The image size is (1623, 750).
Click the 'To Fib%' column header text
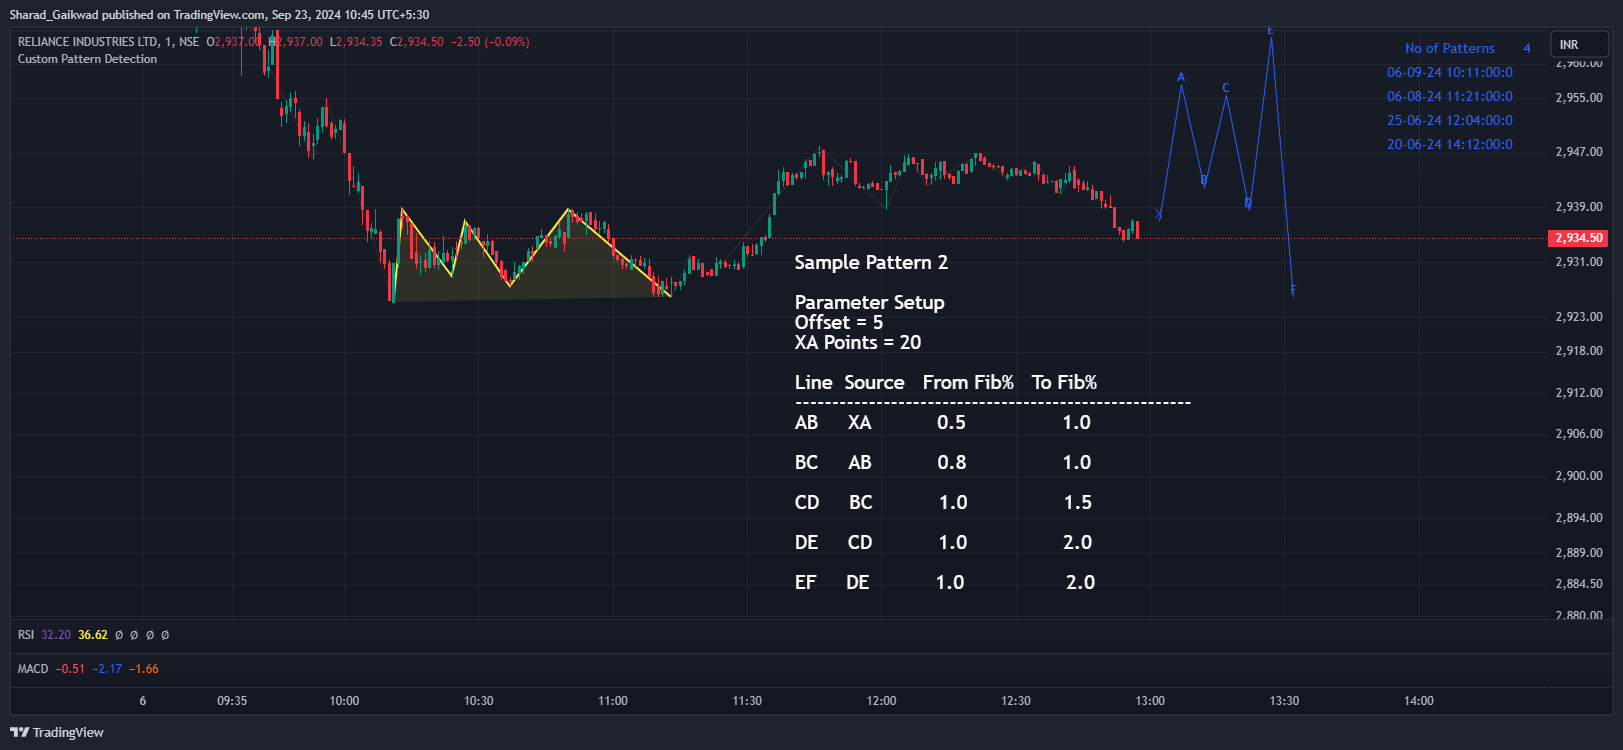1064,382
